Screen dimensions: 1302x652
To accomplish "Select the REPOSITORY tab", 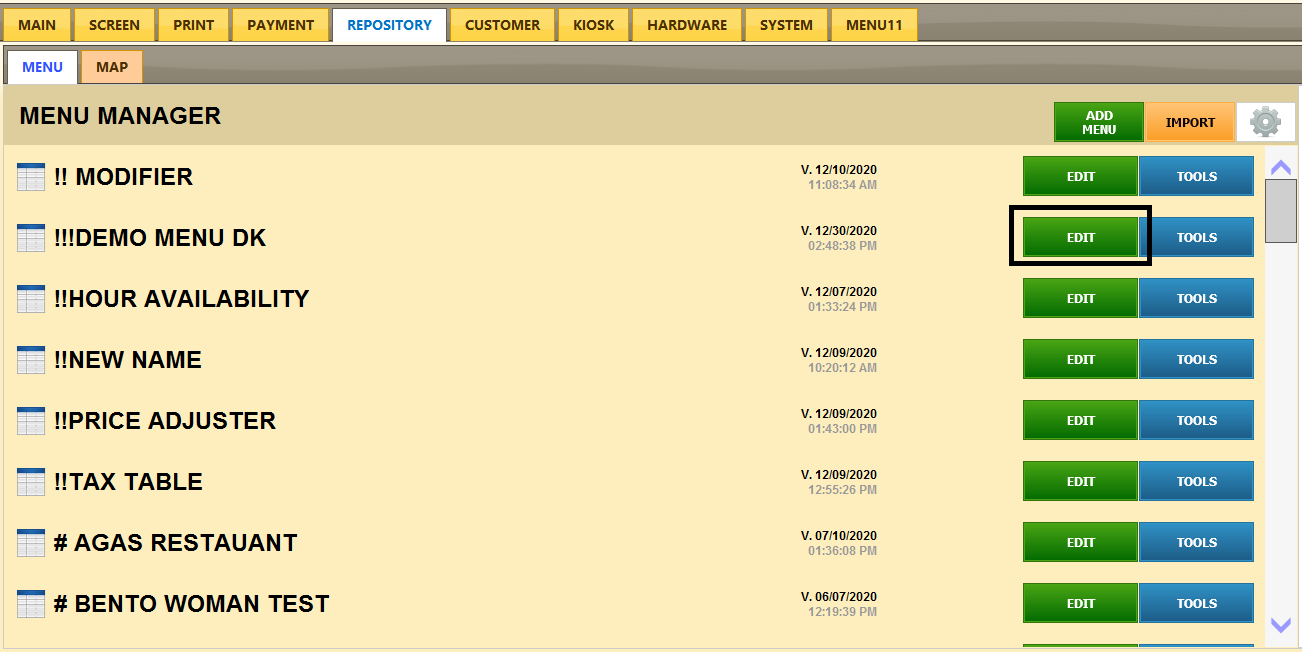I will click(x=389, y=25).
